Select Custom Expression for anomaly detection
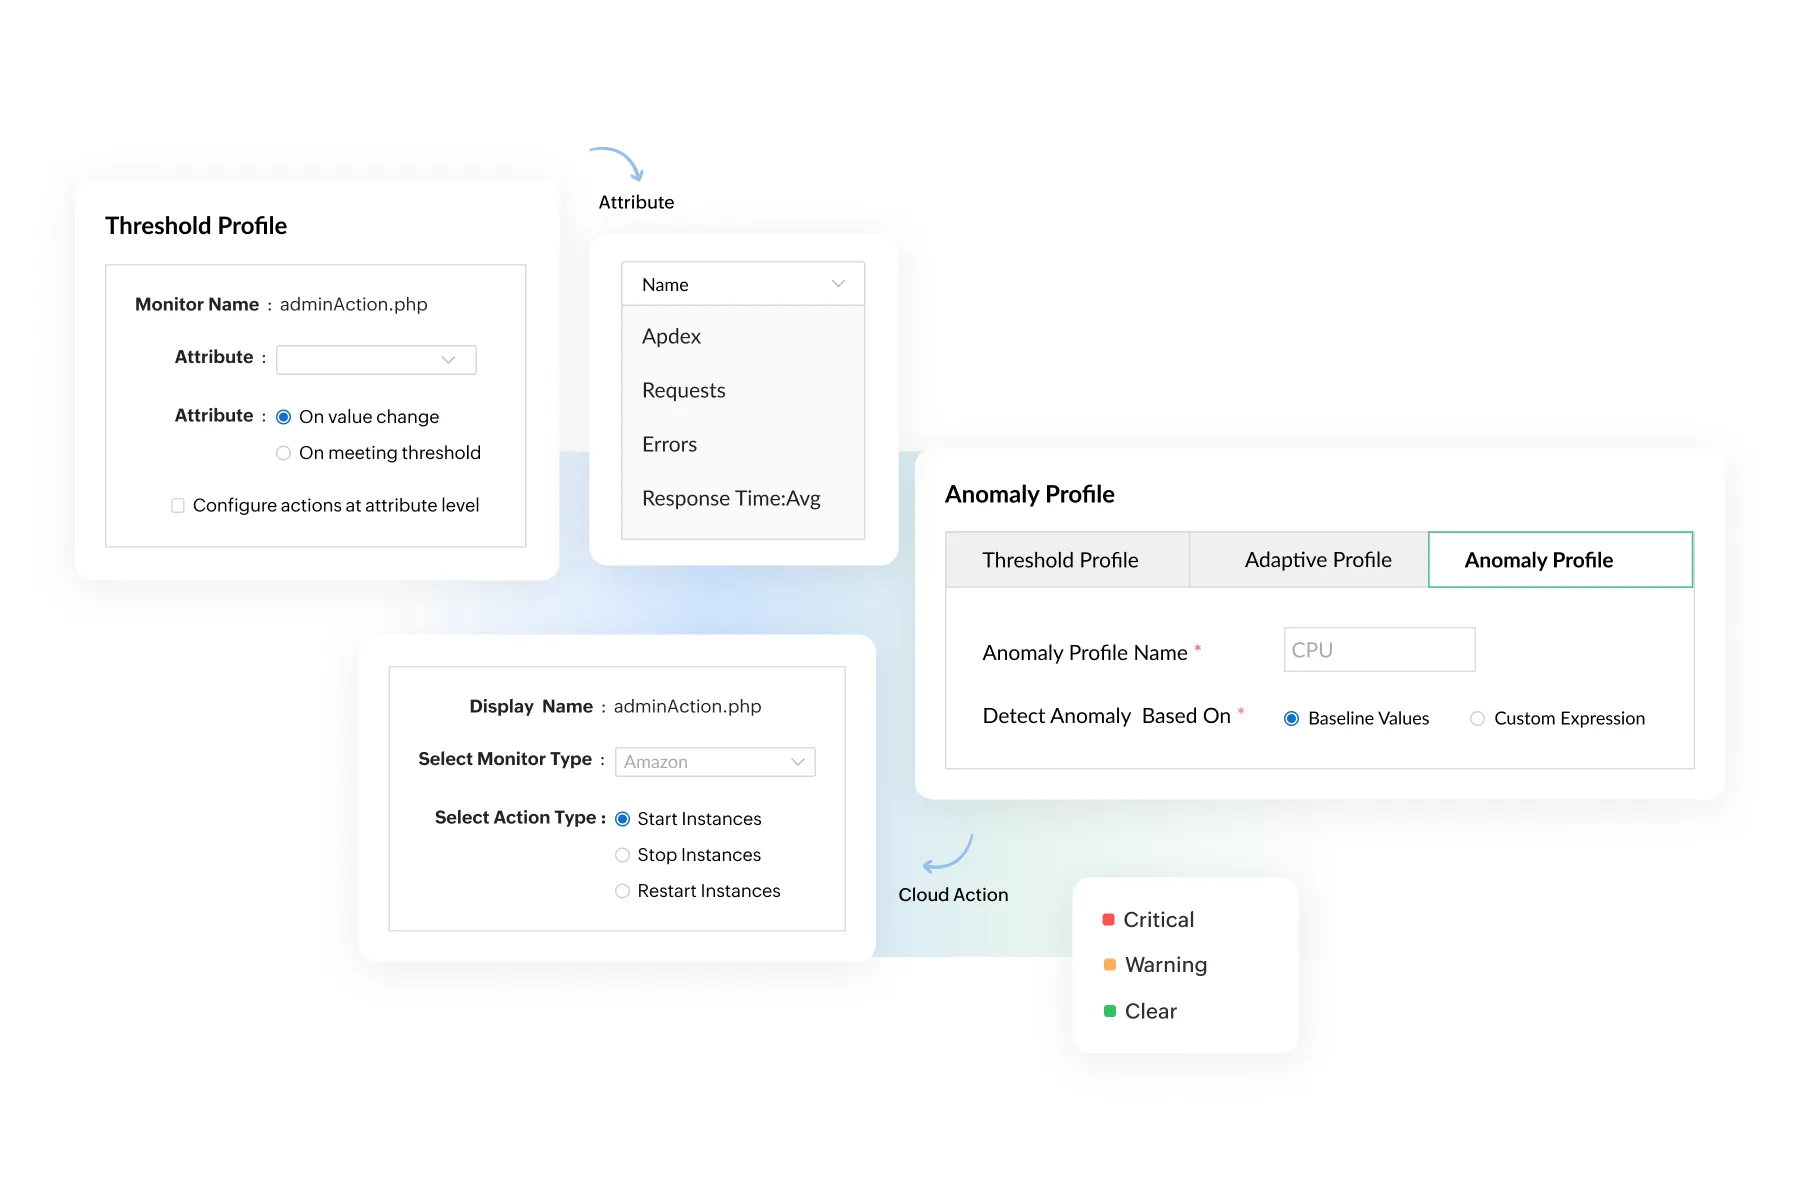This screenshot has height=1200, width=1800. point(1477,718)
